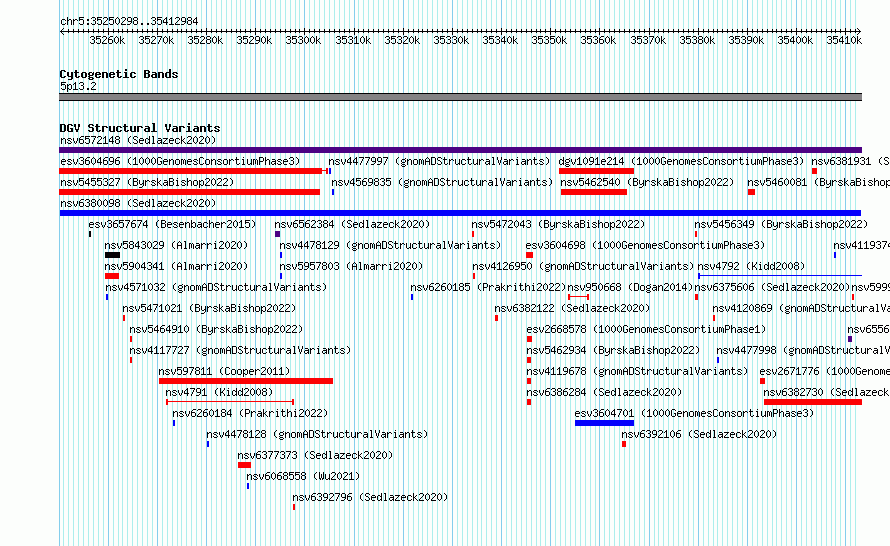Open nsv6382122 (Sedlazeck2020) label

(x=572, y=308)
